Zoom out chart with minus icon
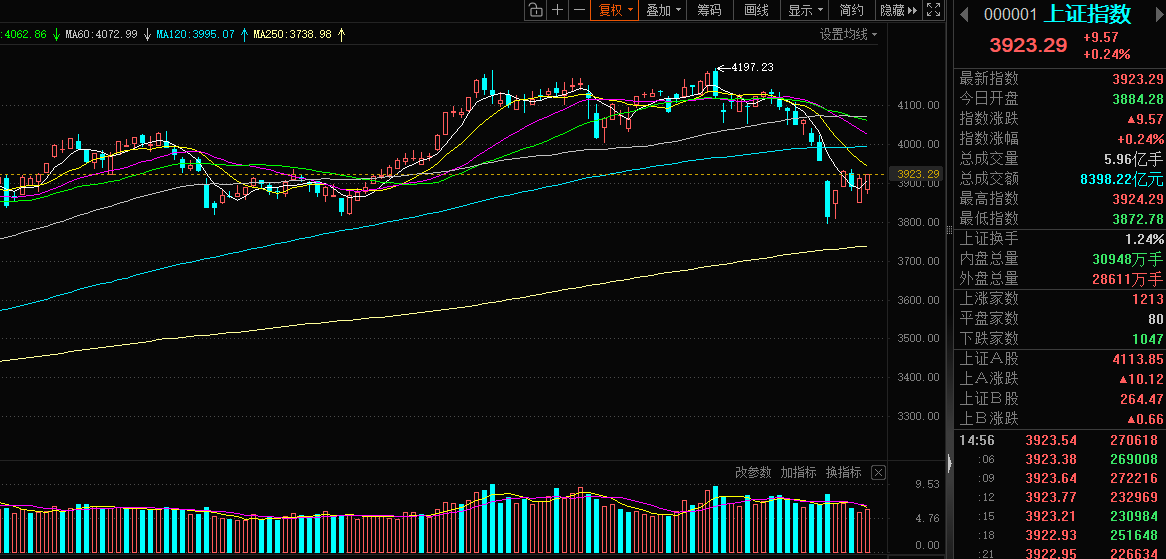Screen dimensions: 1166x559 pyautogui.click(x=579, y=10)
